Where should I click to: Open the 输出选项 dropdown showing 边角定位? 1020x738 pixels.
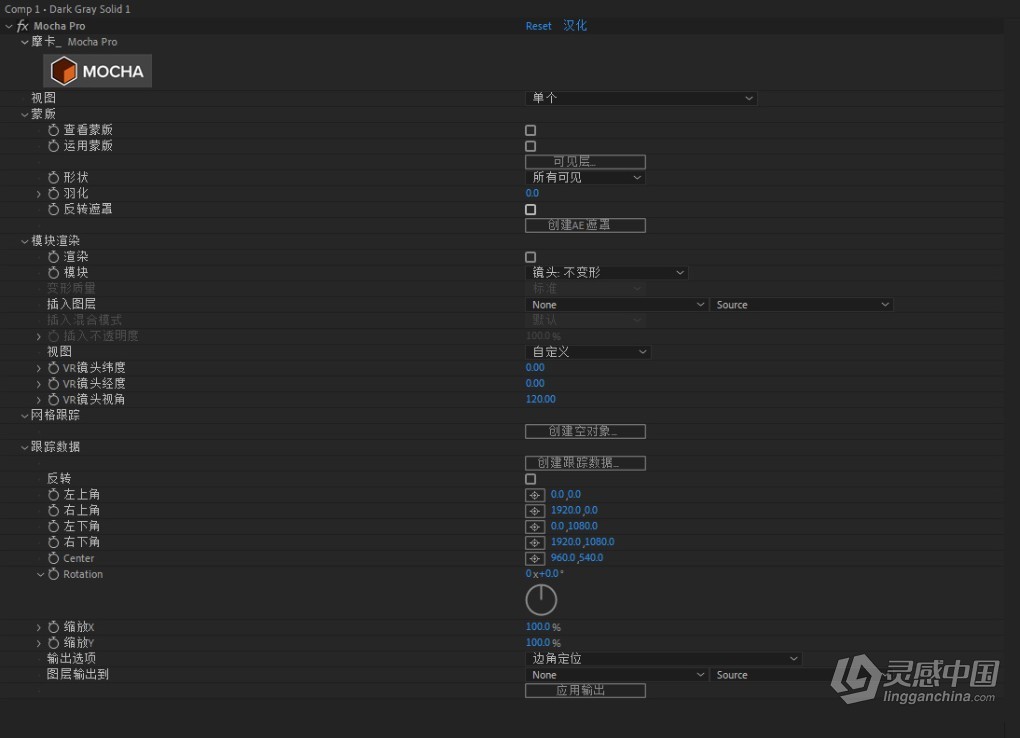[664, 659]
